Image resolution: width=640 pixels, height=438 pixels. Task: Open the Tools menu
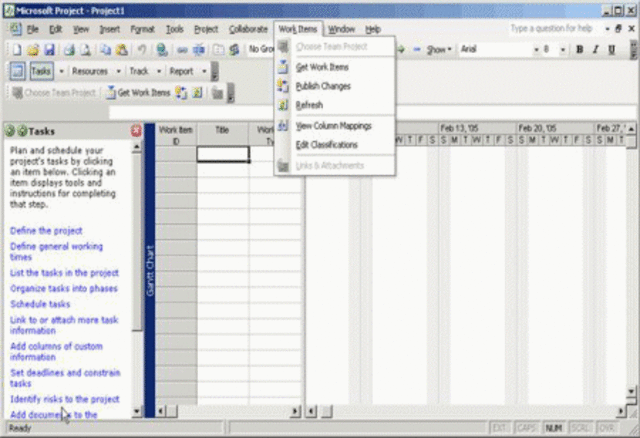point(174,29)
